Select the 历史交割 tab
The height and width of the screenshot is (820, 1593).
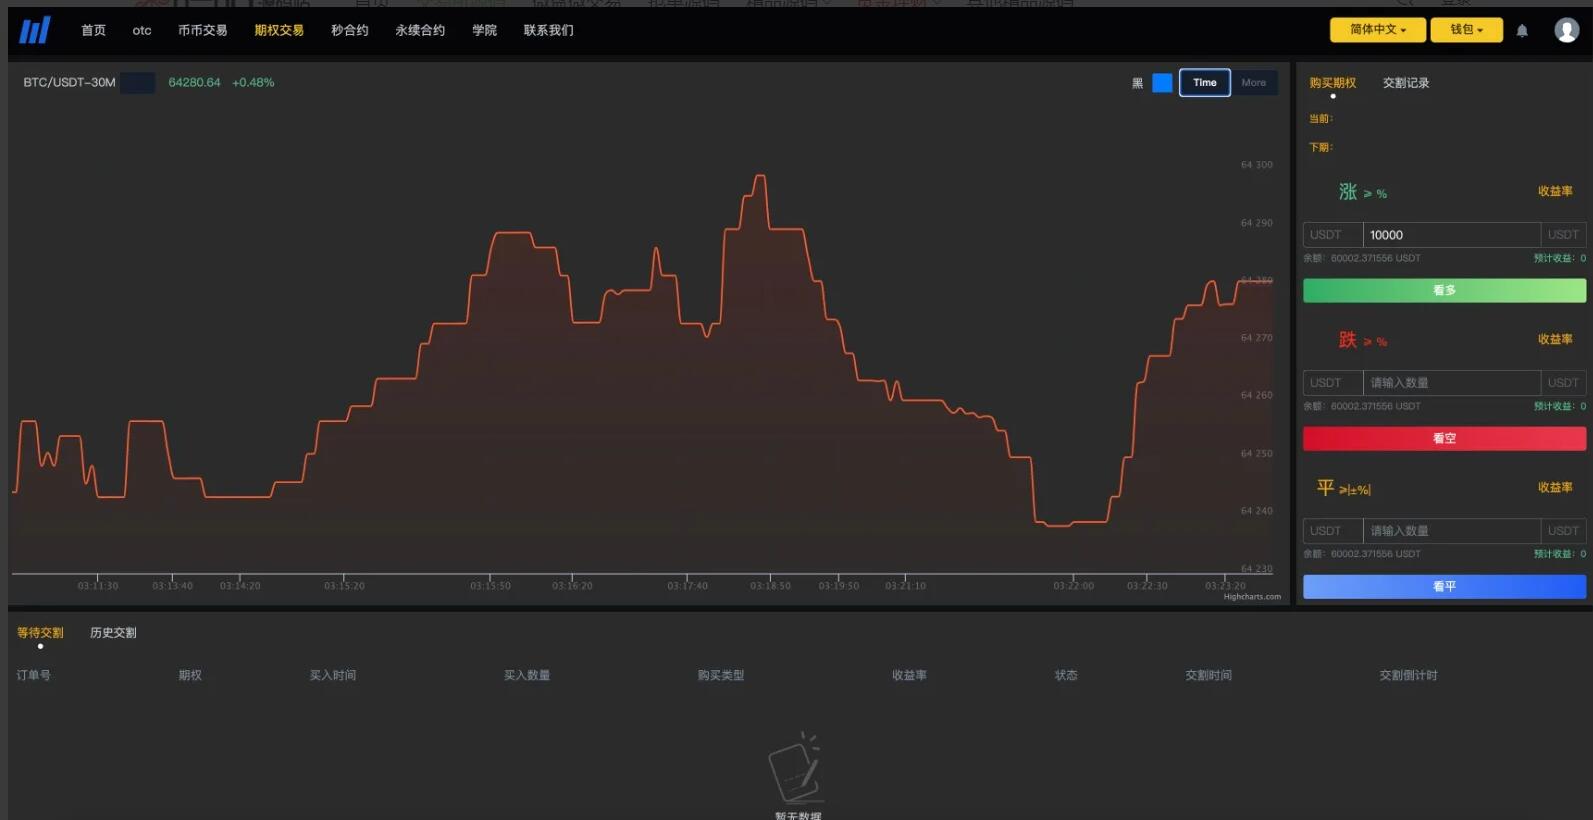pyautogui.click(x=113, y=633)
